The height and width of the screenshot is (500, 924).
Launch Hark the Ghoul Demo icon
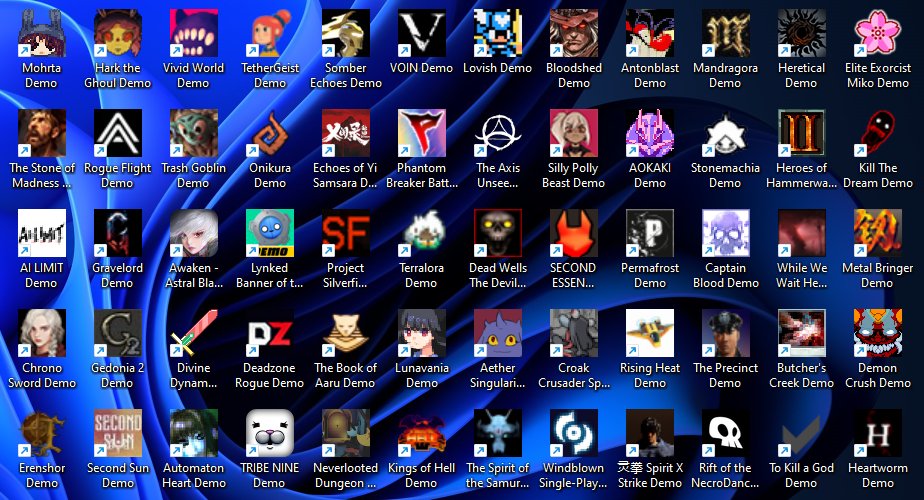point(118,33)
